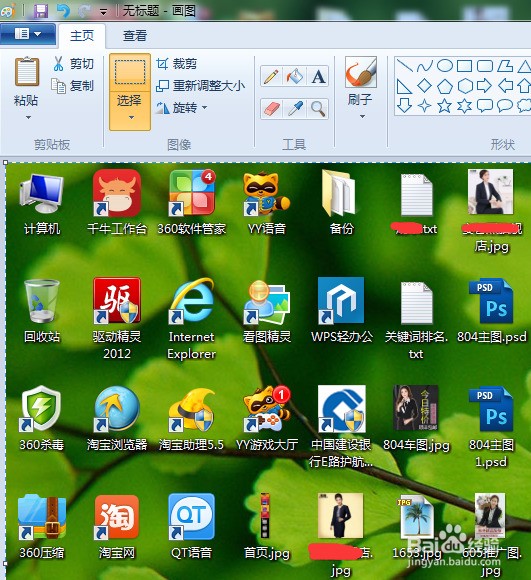Pick the Eraser tool
531x580 pixels.
pyautogui.click(x=271, y=109)
